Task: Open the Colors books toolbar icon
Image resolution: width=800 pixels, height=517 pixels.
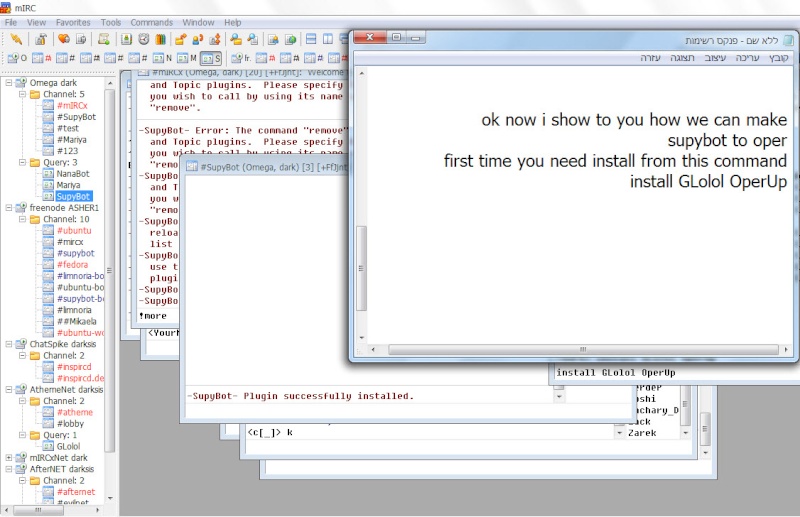Action: (x=161, y=39)
